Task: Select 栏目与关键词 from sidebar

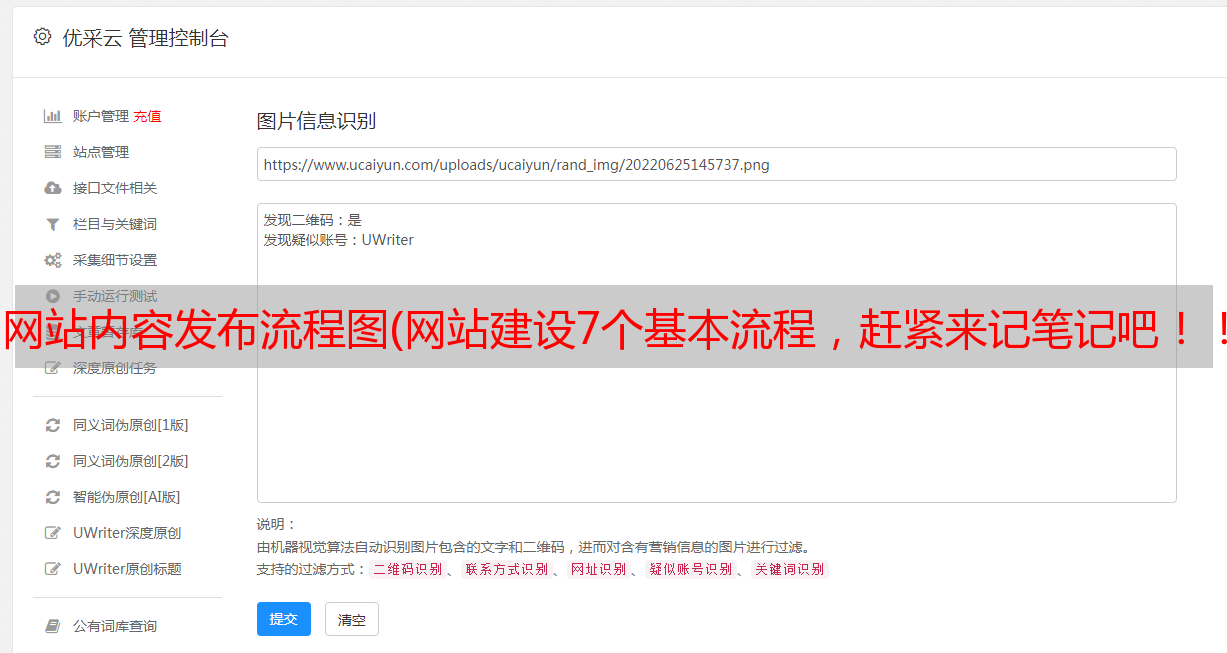Action: click(x=115, y=224)
